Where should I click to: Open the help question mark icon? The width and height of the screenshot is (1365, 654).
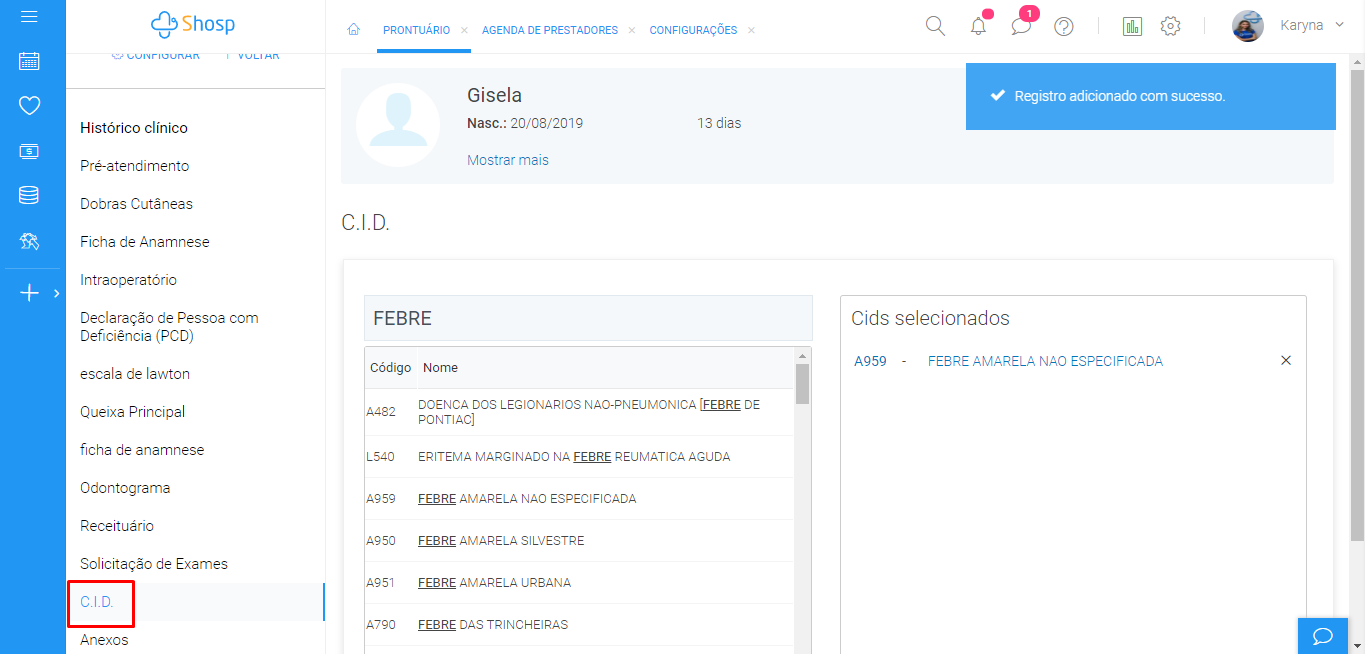[1064, 27]
